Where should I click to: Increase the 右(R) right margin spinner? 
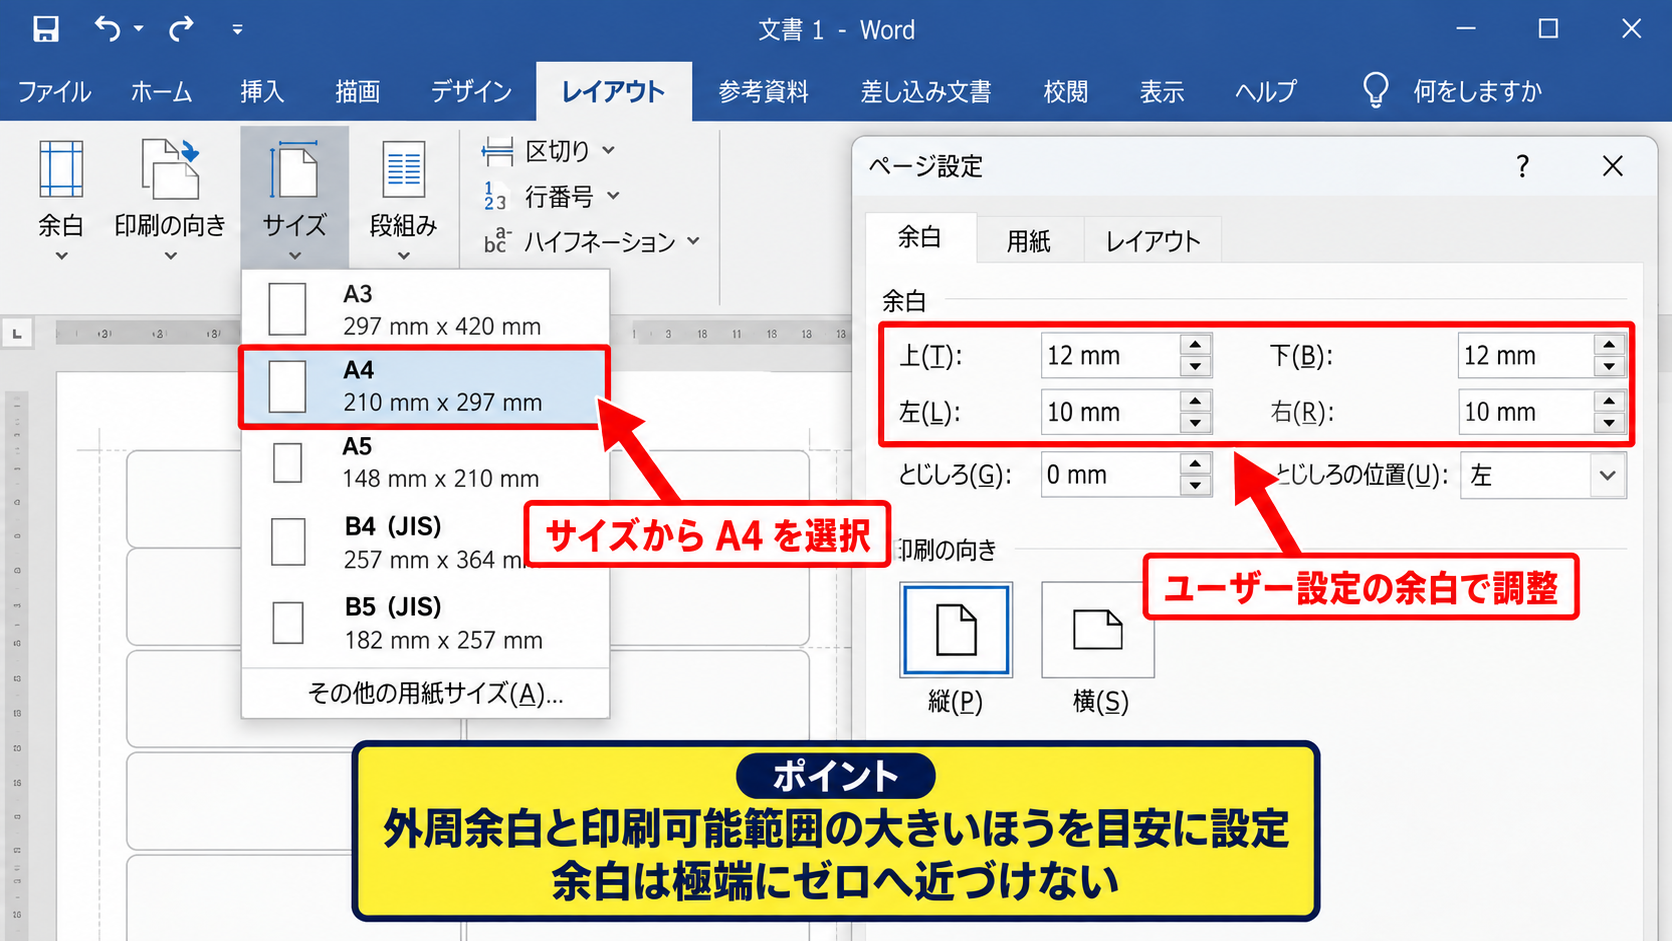(1609, 400)
